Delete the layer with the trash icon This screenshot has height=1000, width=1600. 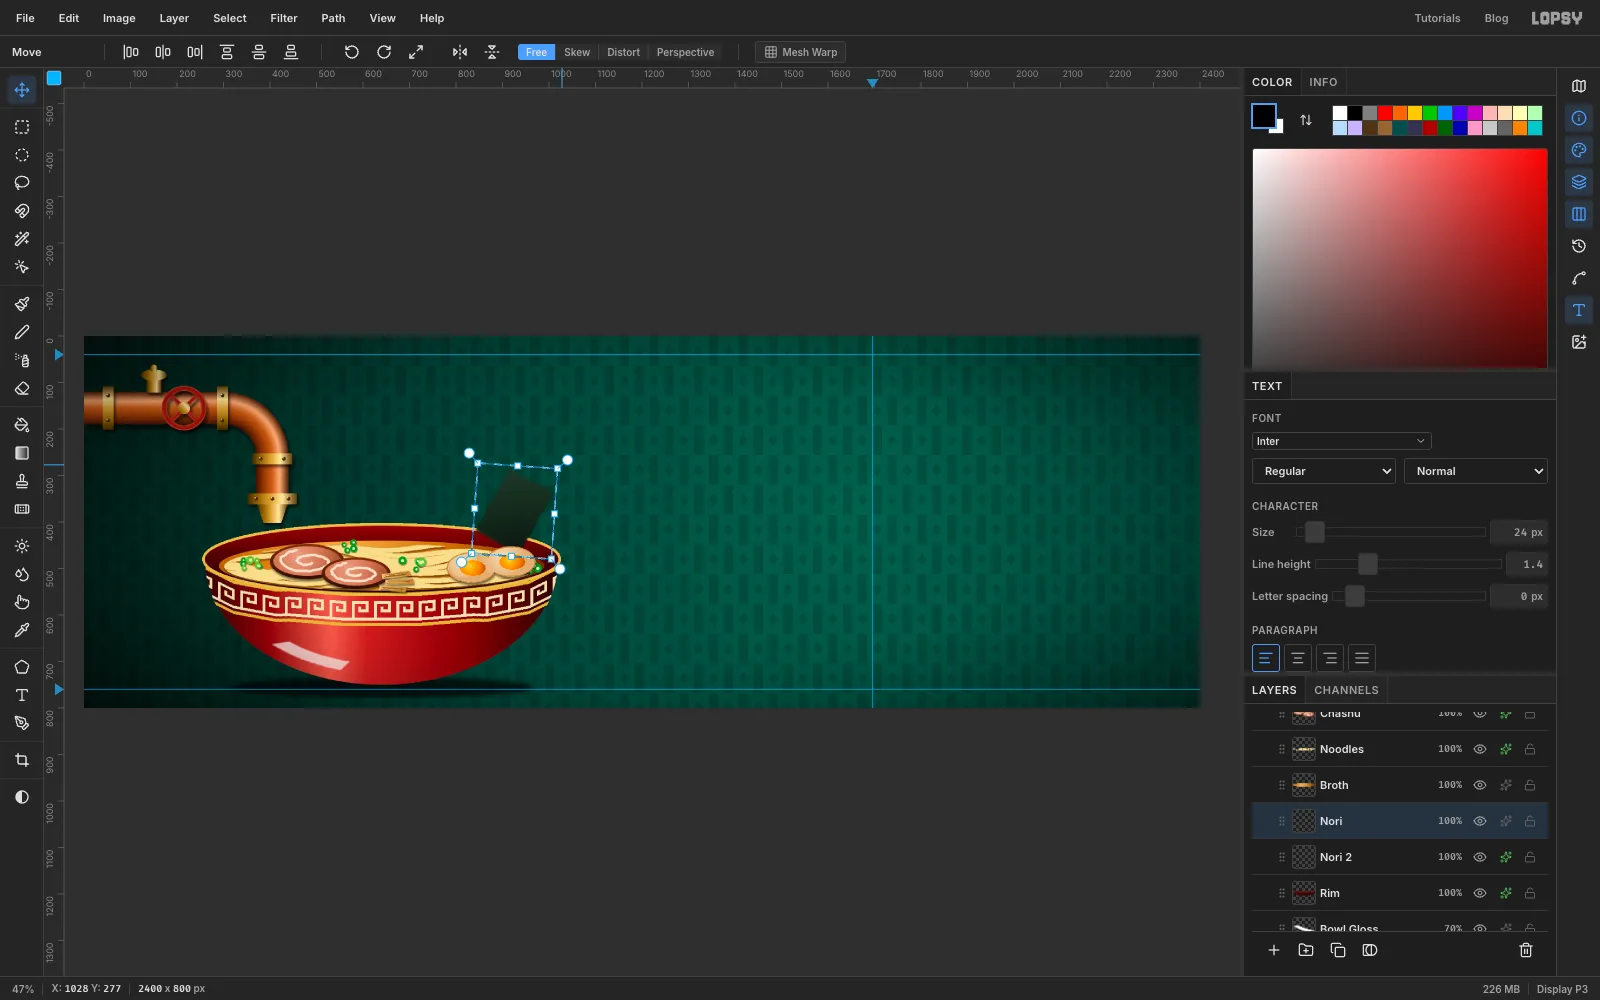click(x=1526, y=950)
